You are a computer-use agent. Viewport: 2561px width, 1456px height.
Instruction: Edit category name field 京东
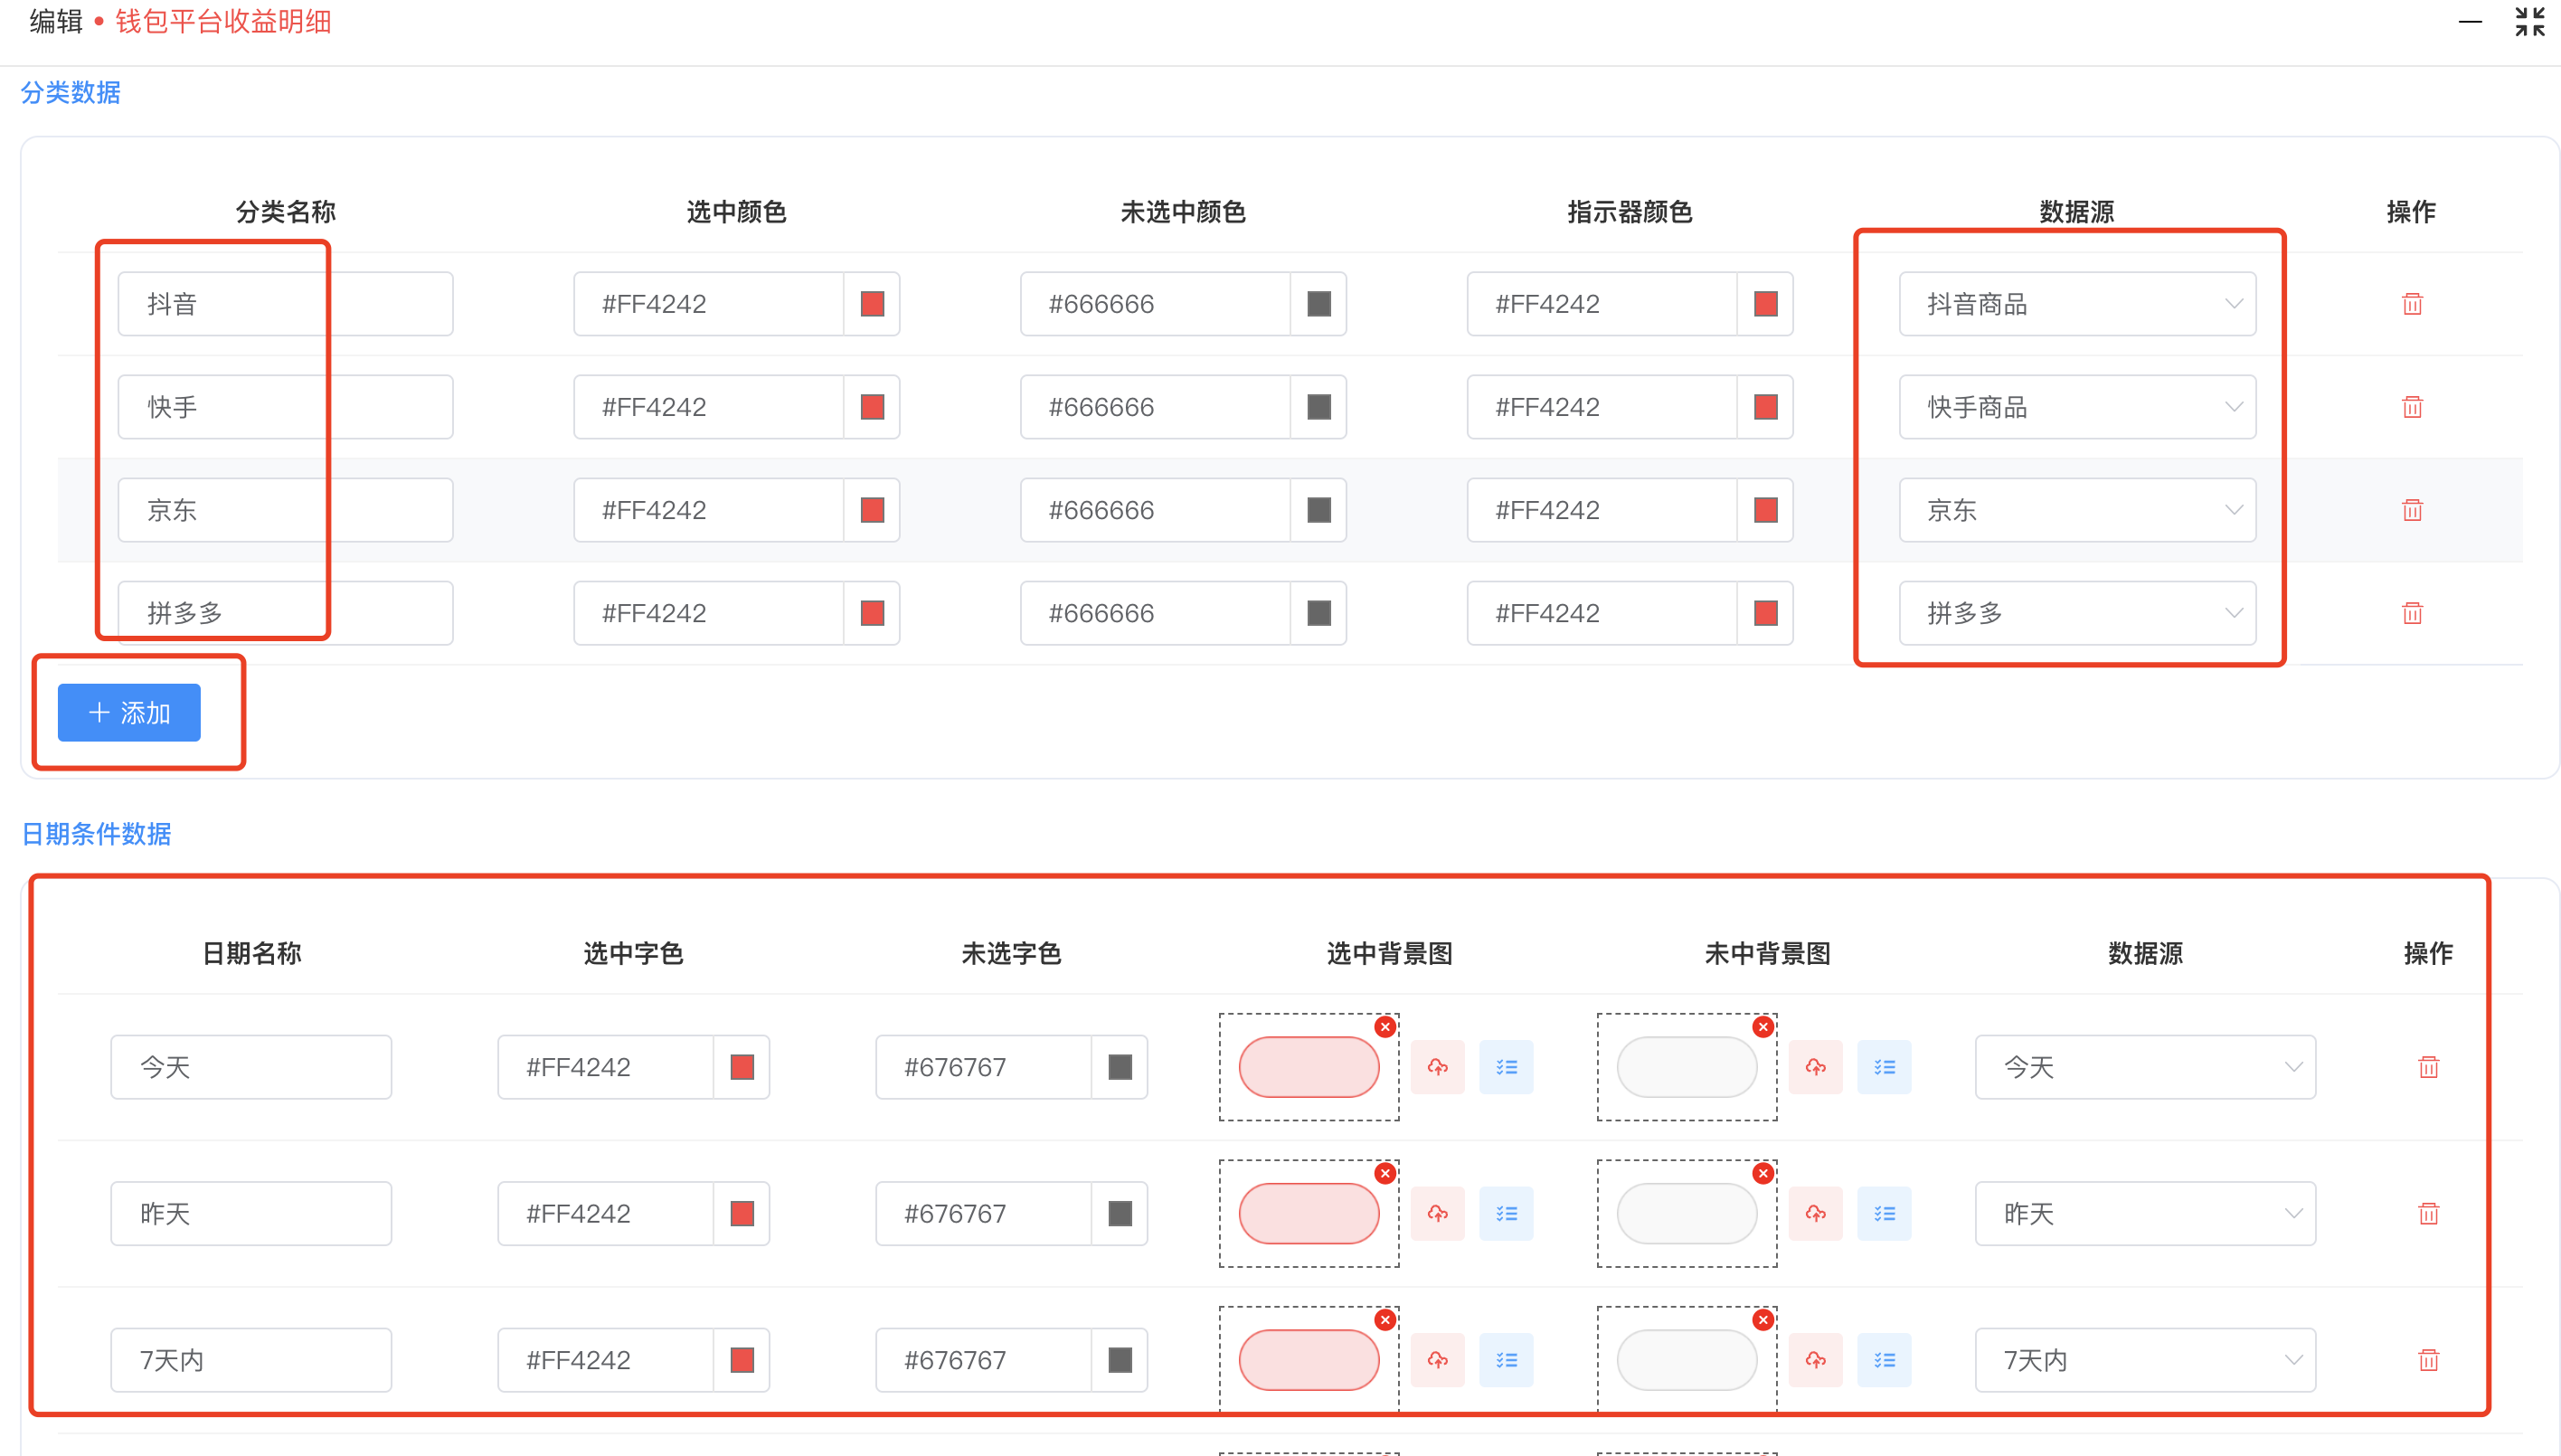[285, 510]
